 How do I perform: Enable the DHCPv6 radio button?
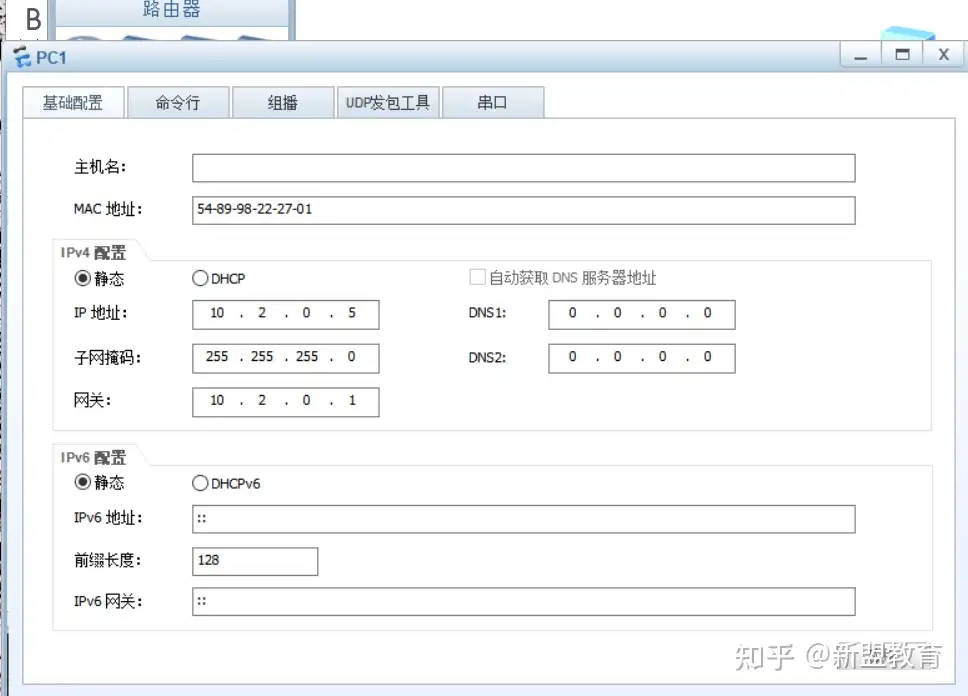[x=200, y=484]
